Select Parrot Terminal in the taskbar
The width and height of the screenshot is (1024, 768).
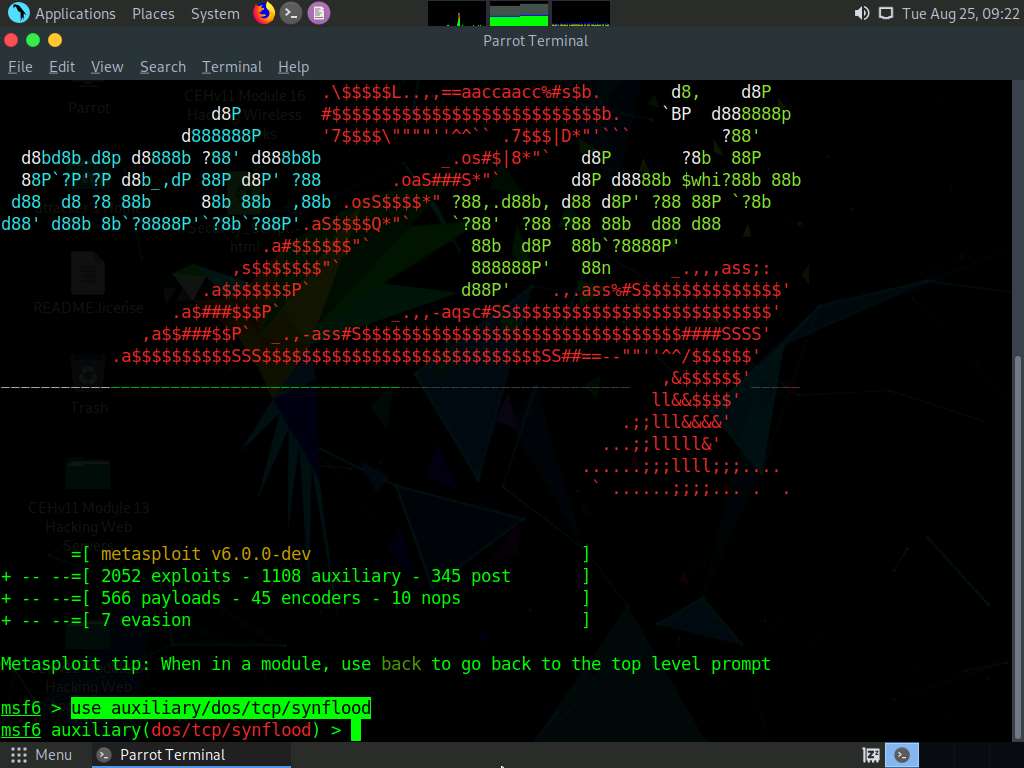(191, 755)
